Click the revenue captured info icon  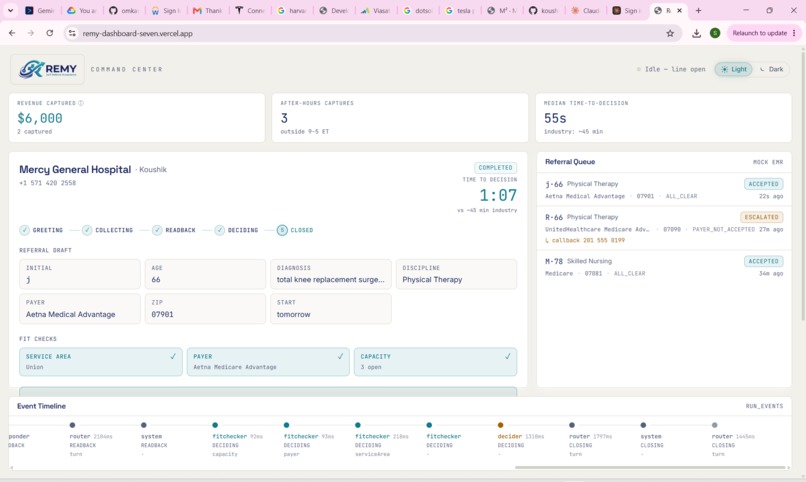click(x=81, y=103)
